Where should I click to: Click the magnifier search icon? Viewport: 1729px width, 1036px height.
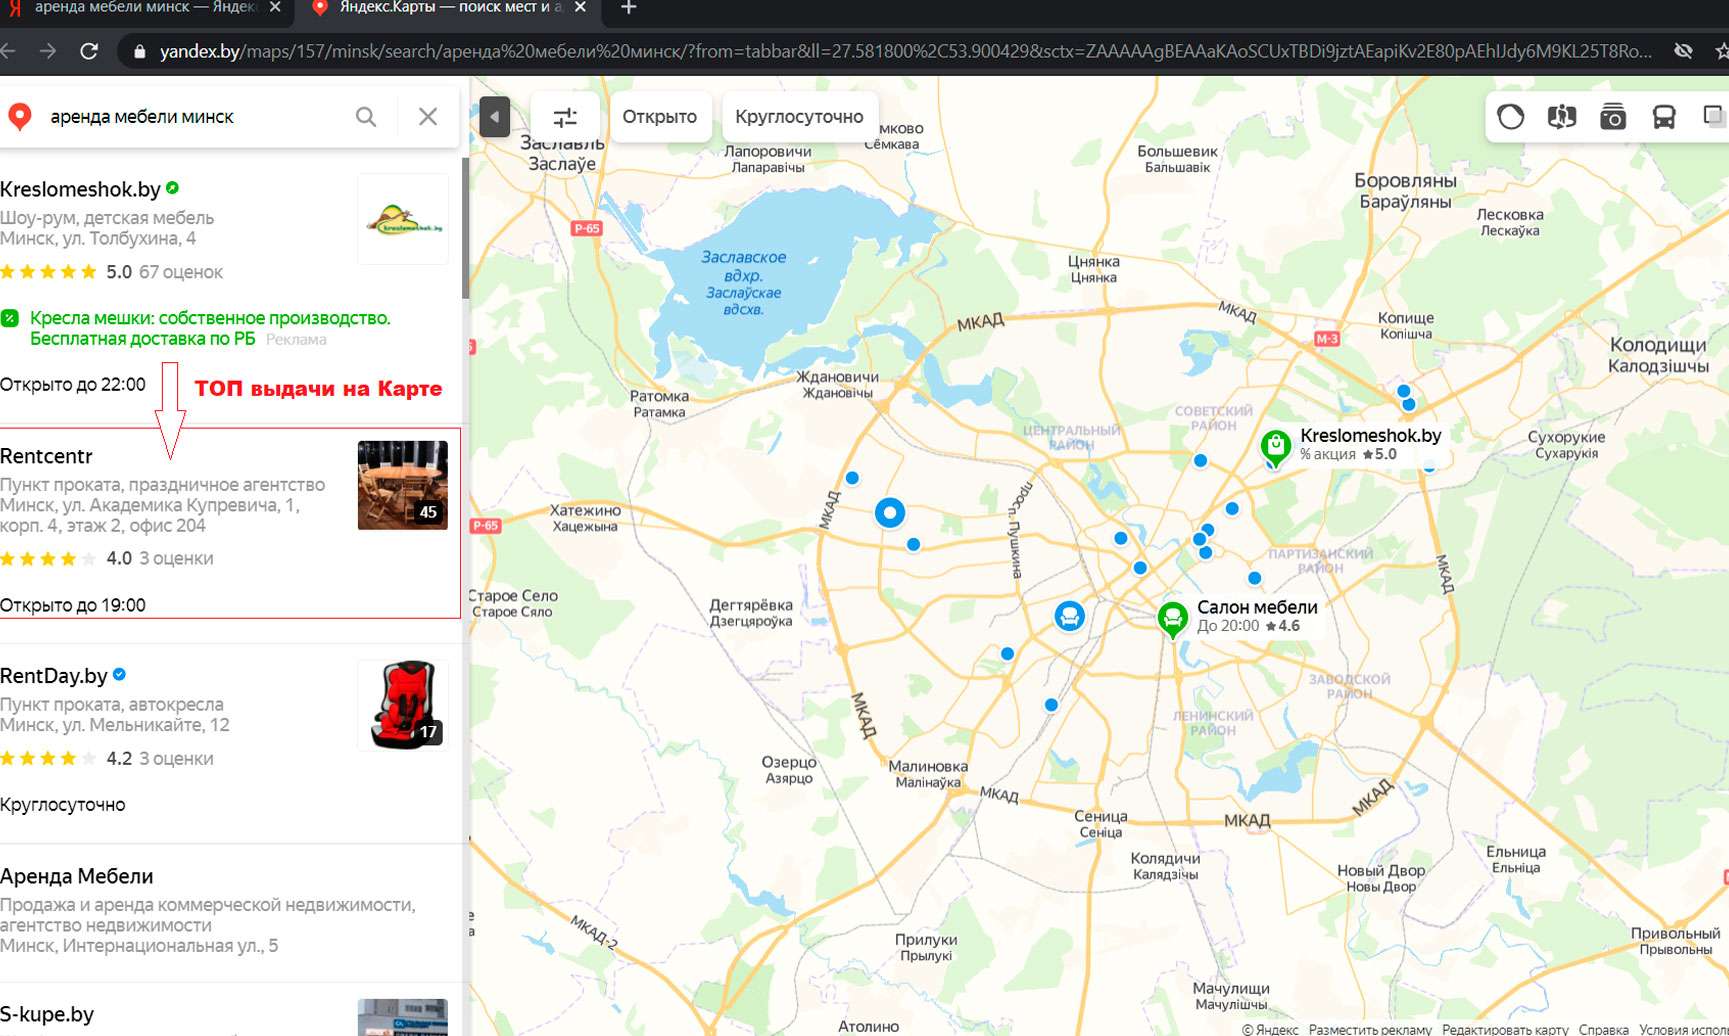point(366,117)
